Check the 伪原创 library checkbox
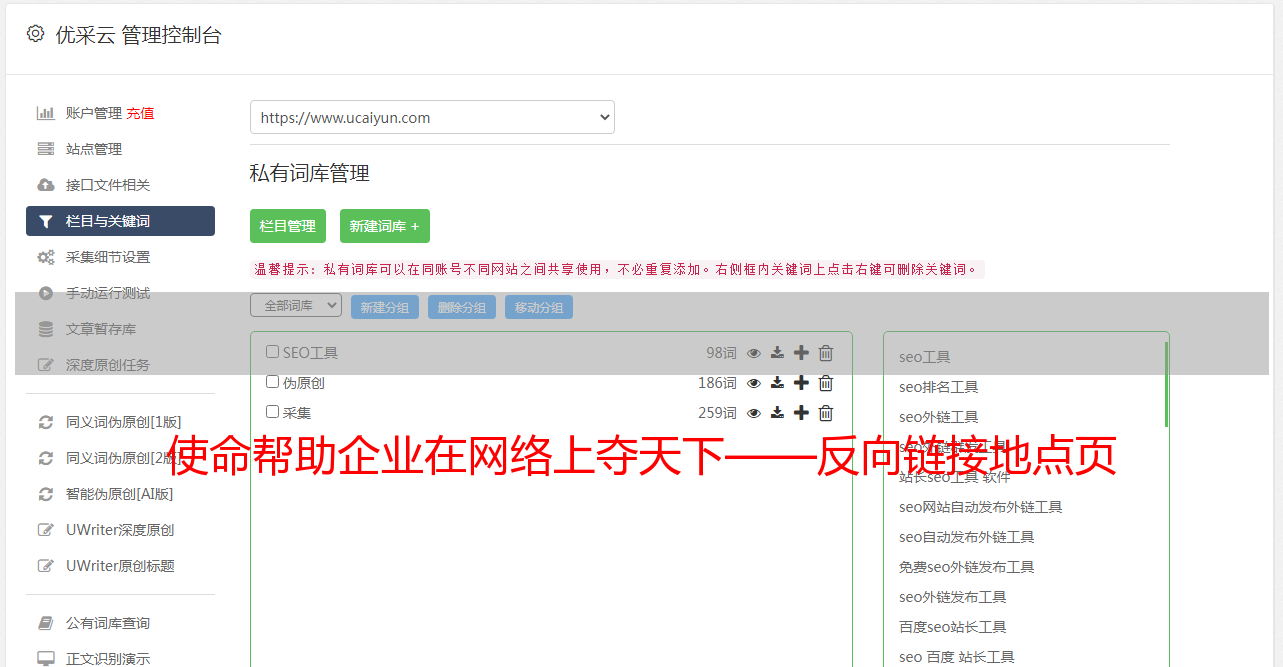This screenshot has width=1283, height=667. [x=272, y=382]
